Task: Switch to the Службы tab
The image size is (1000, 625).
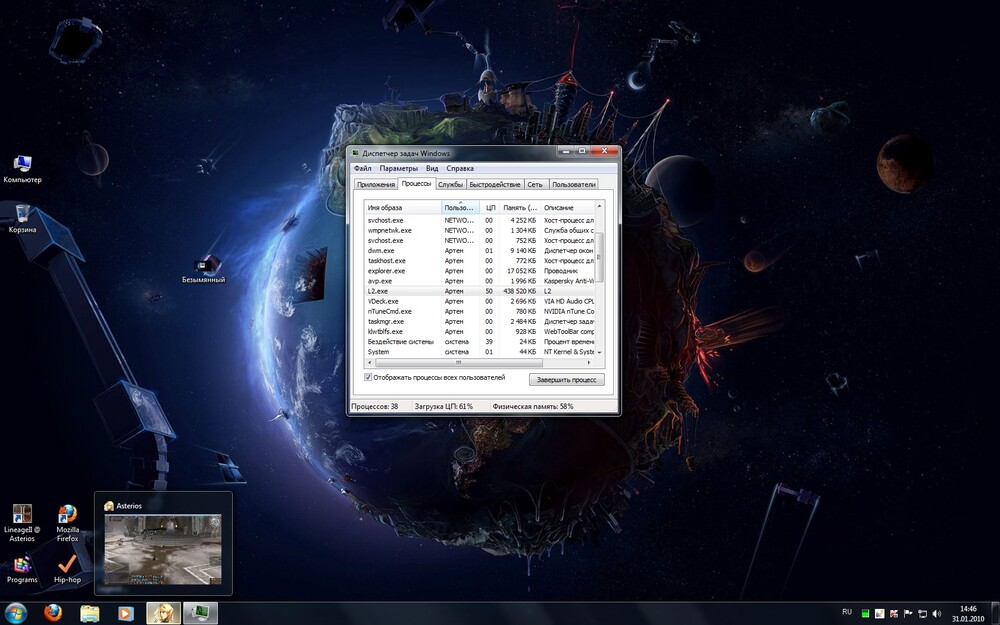Action: coord(450,184)
